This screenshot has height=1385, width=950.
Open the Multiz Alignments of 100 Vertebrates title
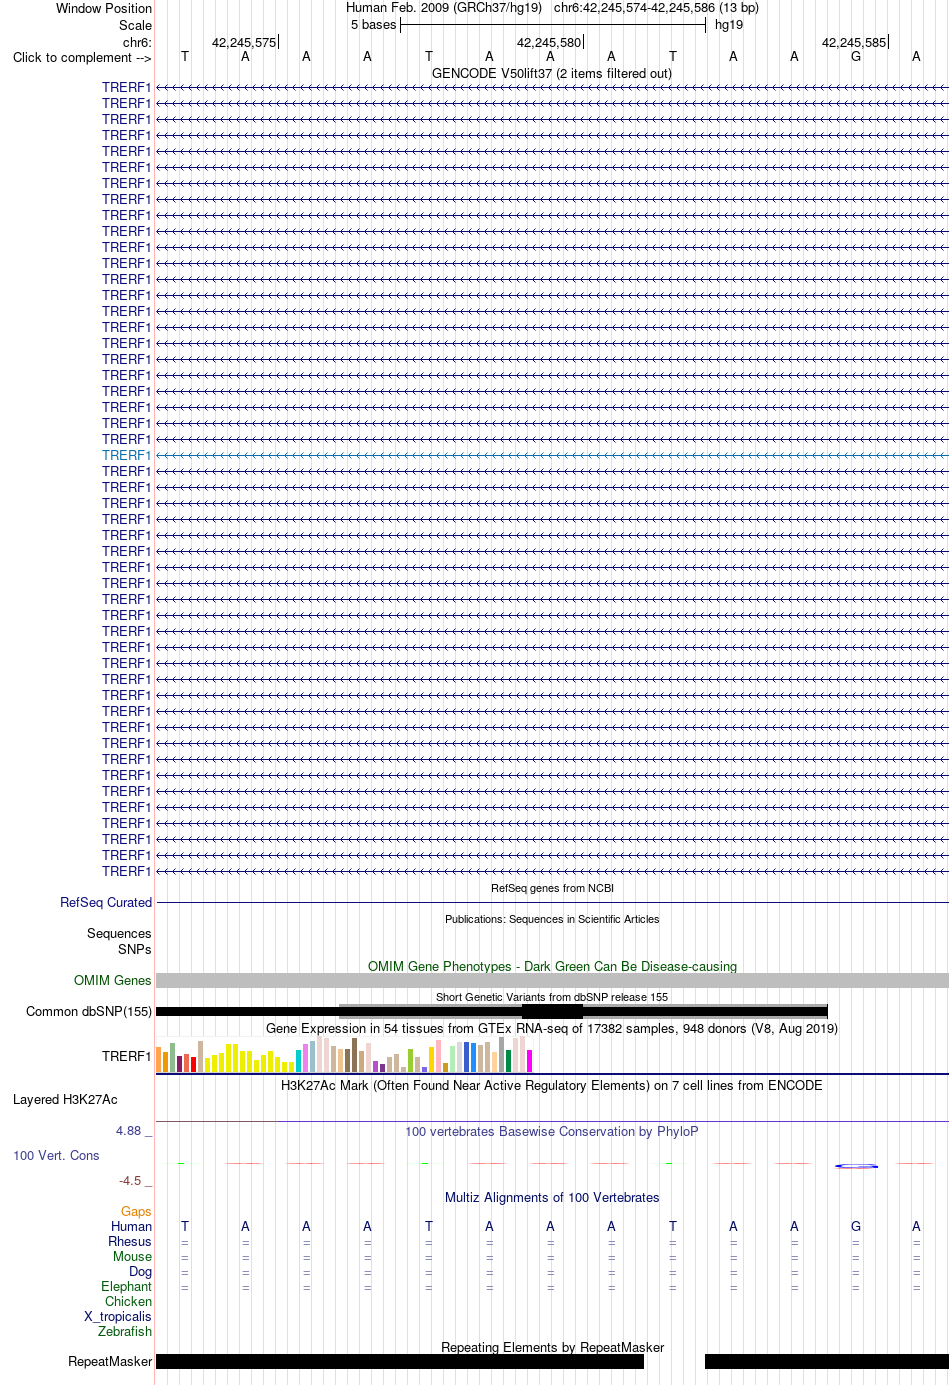click(x=552, y=1197)
